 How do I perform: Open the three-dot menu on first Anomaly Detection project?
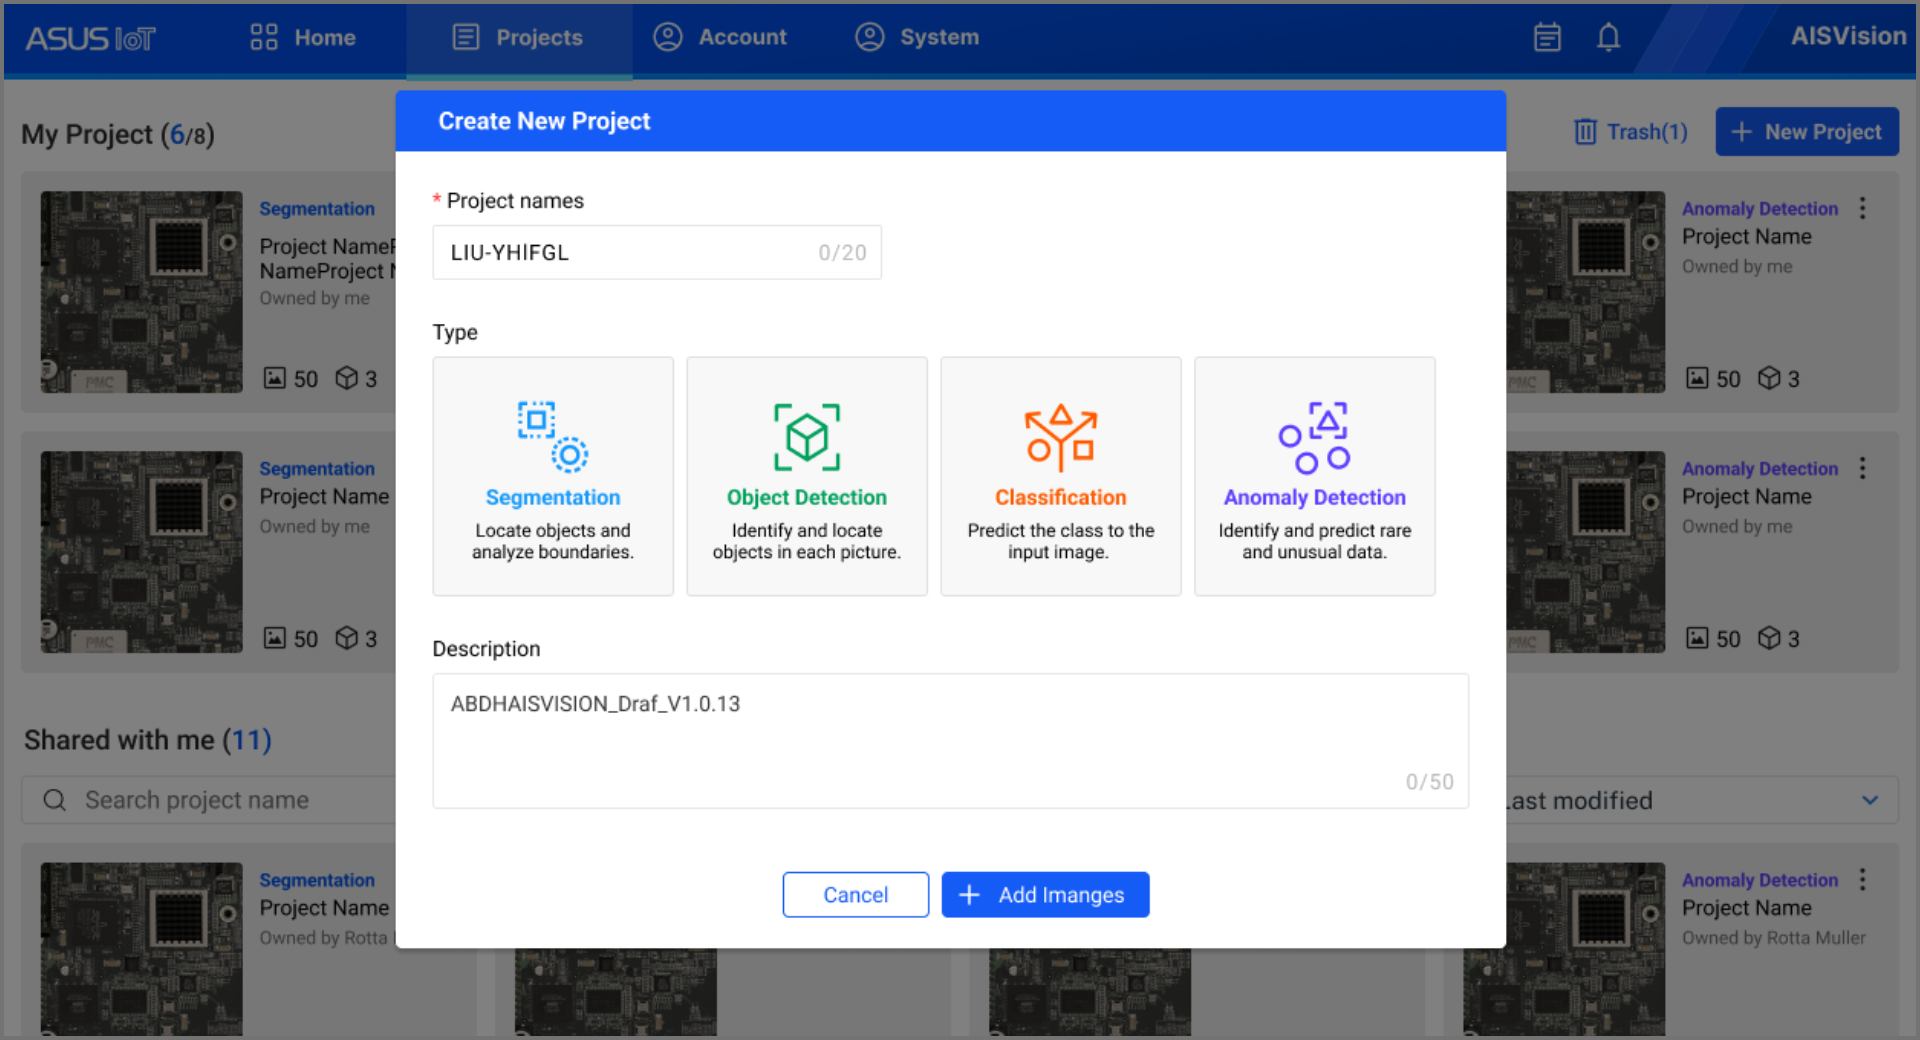(x=1864, y=208)
